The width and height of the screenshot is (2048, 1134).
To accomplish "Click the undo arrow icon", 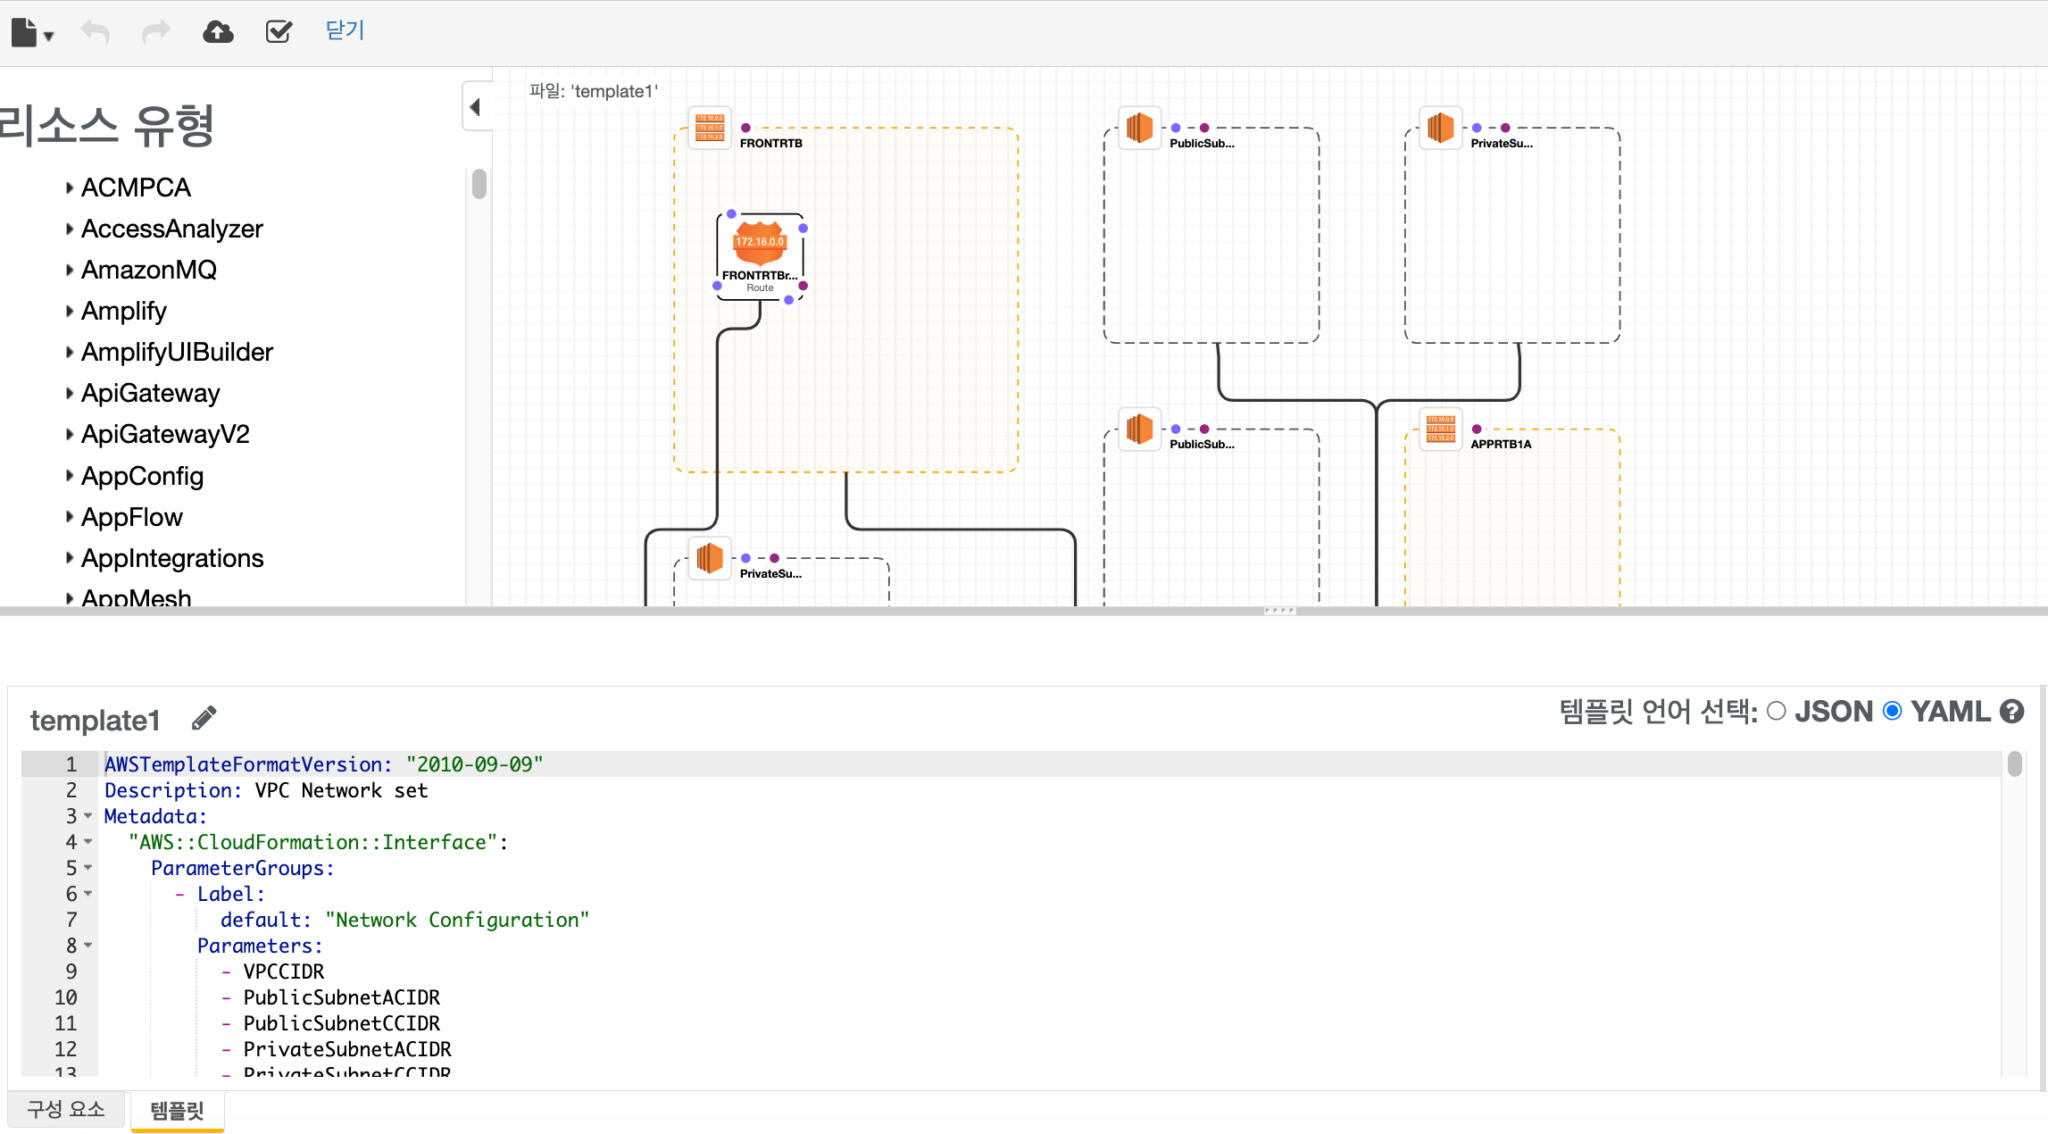I will (95, 32).
